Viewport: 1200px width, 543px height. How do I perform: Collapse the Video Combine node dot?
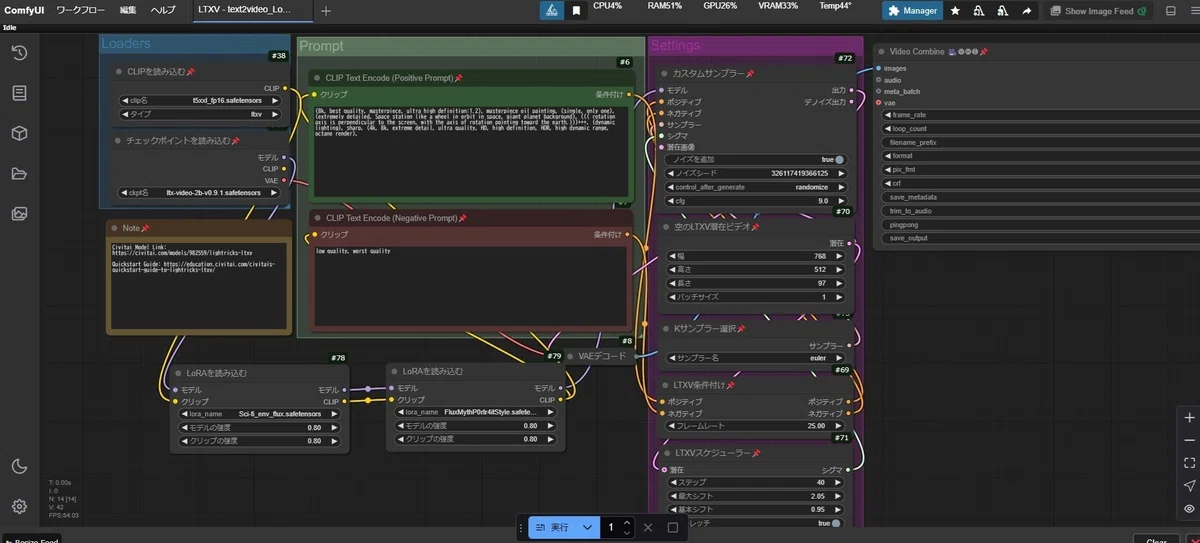[881, 51]
